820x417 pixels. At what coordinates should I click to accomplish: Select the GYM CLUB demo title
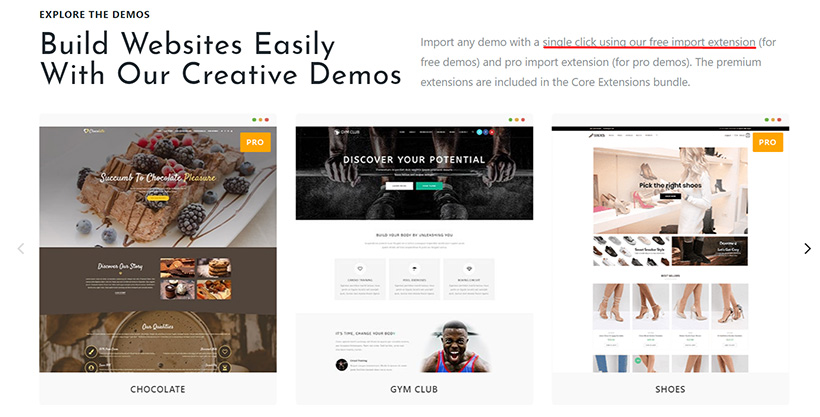(414, 389)
